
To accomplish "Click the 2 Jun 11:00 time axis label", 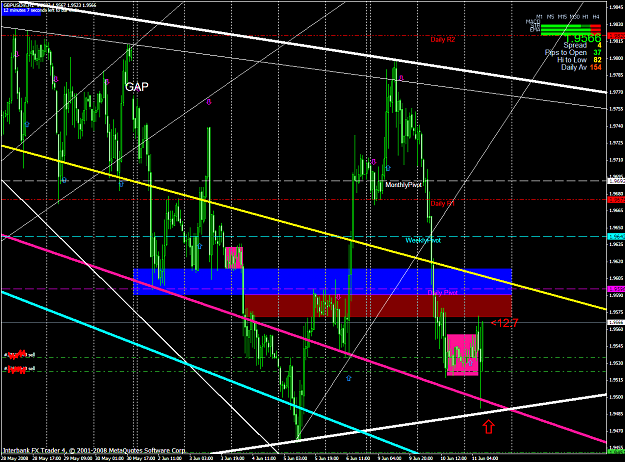I will click(x=170, y=458).
